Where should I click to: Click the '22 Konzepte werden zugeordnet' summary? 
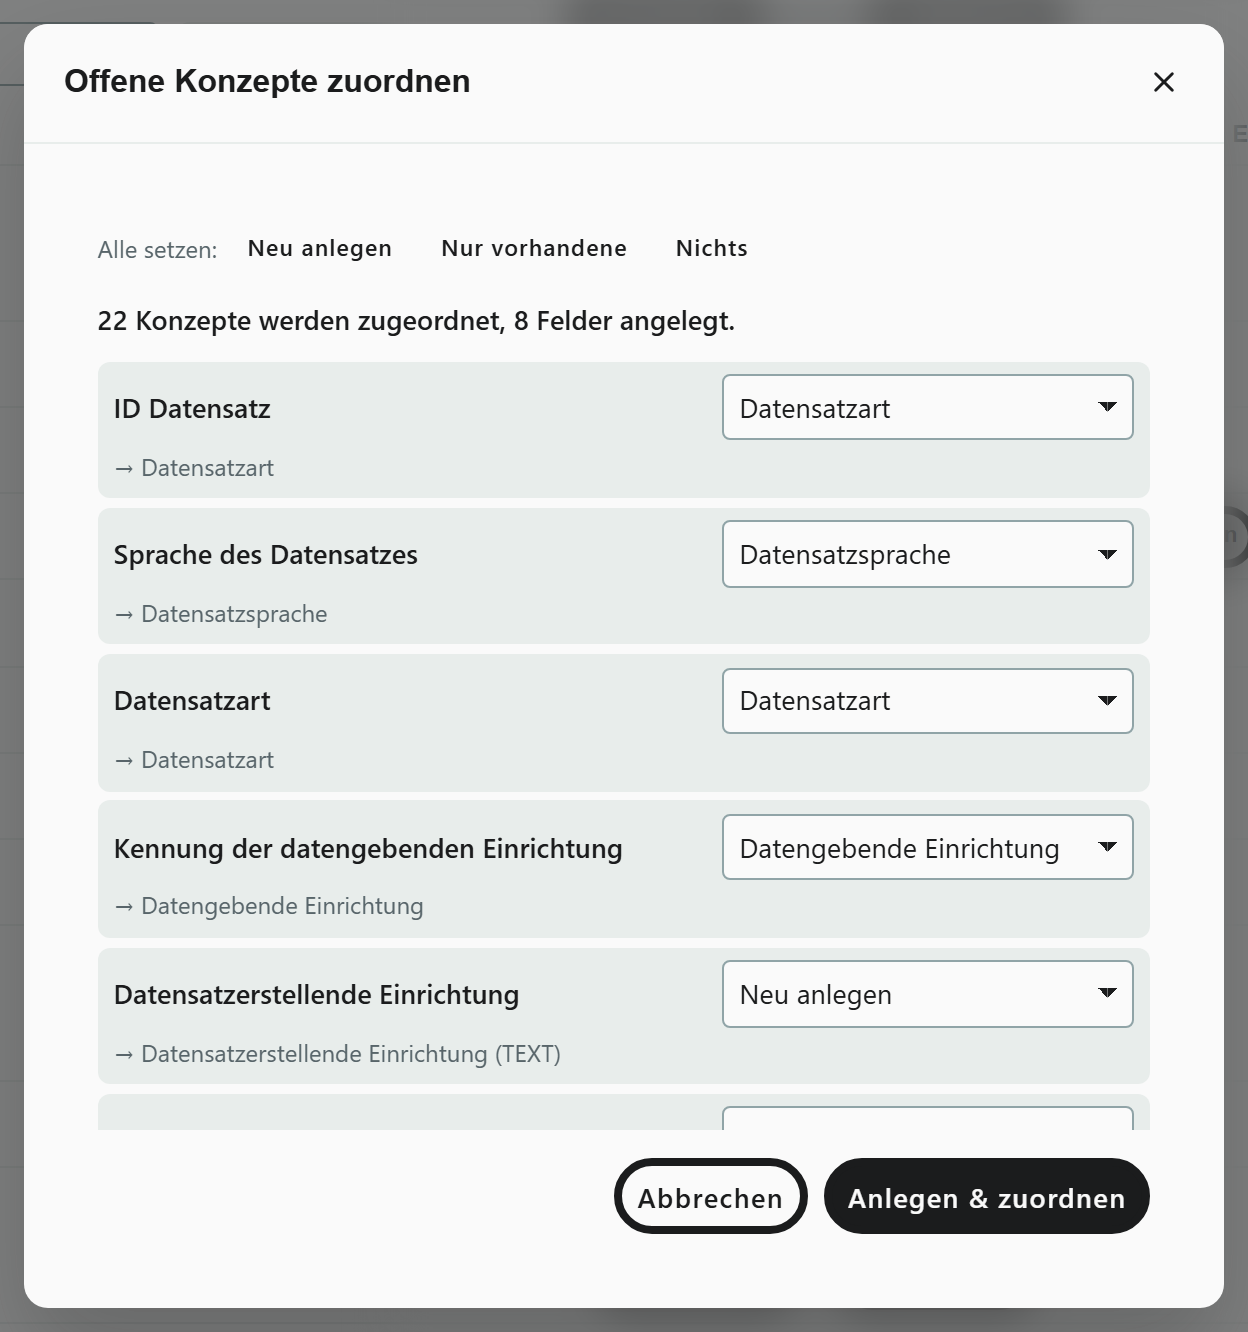tap(416, 321)
